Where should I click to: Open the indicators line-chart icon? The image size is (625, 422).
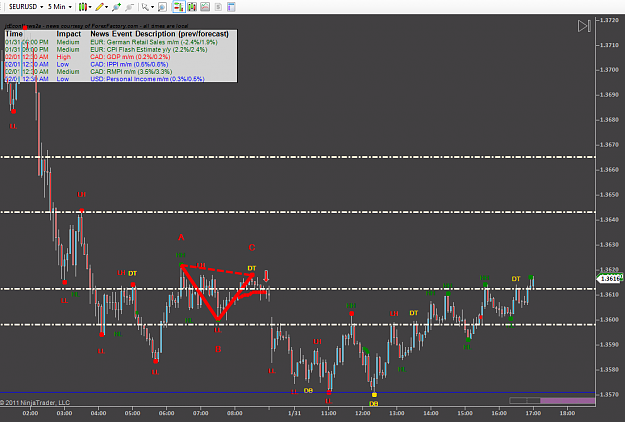coord(205,7)
